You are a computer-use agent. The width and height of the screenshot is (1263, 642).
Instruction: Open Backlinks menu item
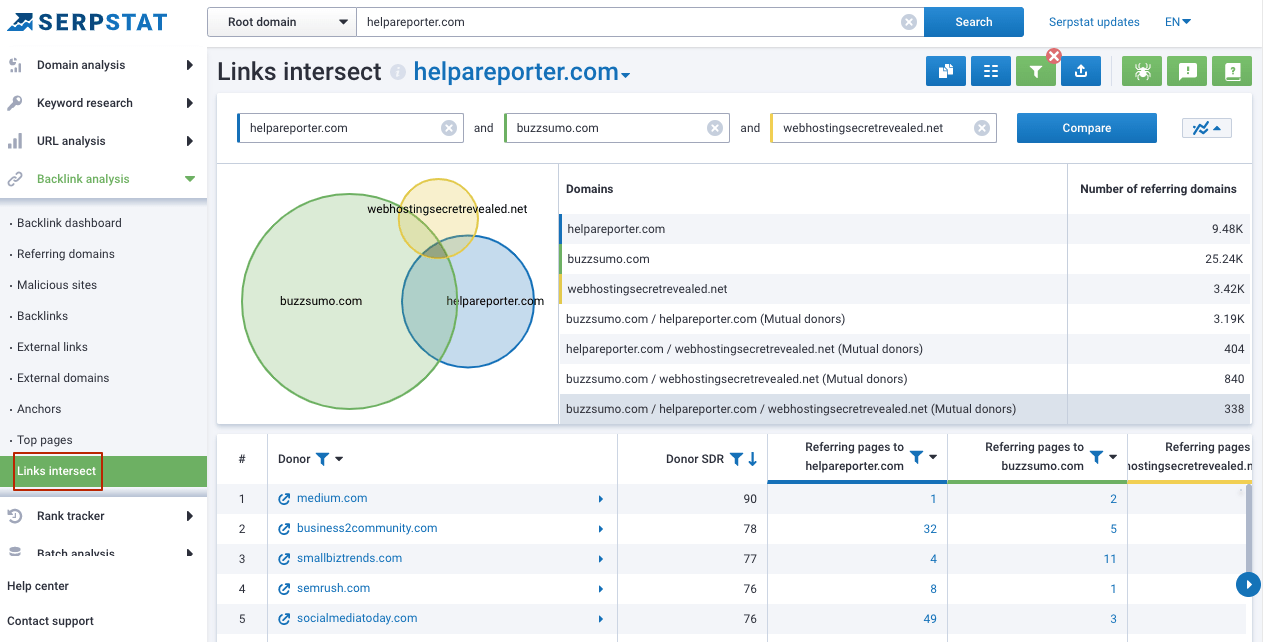click(42, 316)
